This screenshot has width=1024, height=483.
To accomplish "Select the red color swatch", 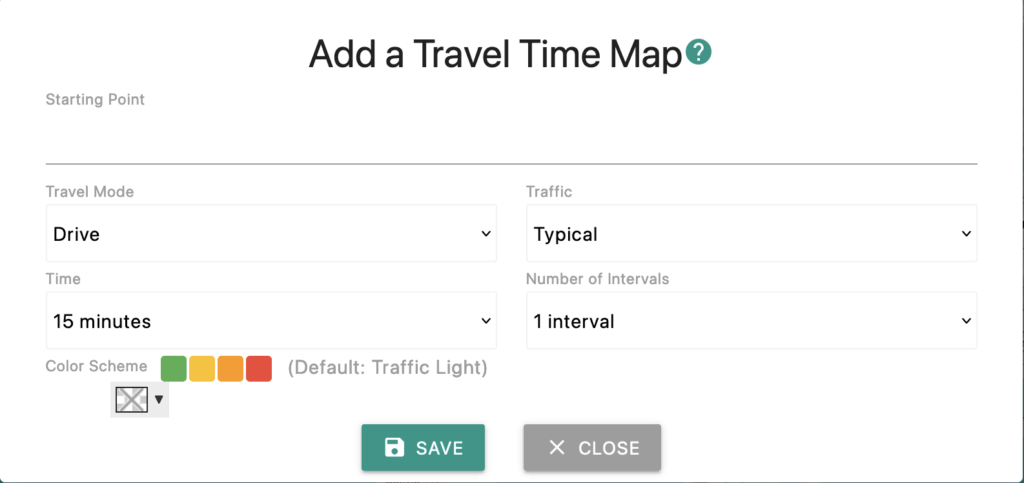I will [x=259, y=368].
